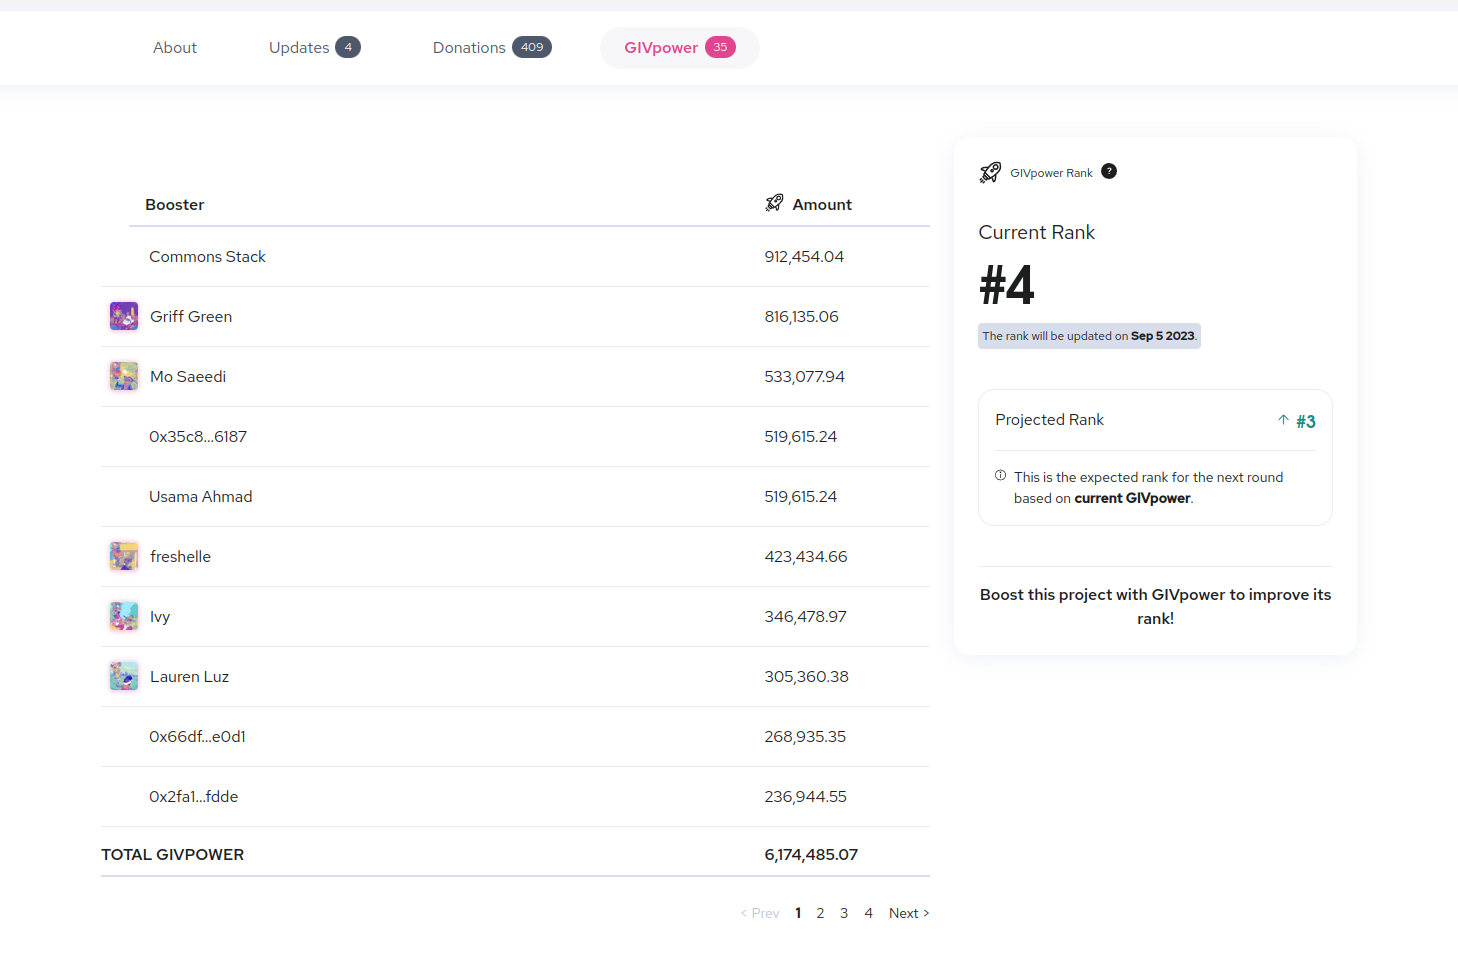This screenshot has width=1458, height=956.
Task: Click the Usama Ahmad booster name
Action: coord(201,497)
